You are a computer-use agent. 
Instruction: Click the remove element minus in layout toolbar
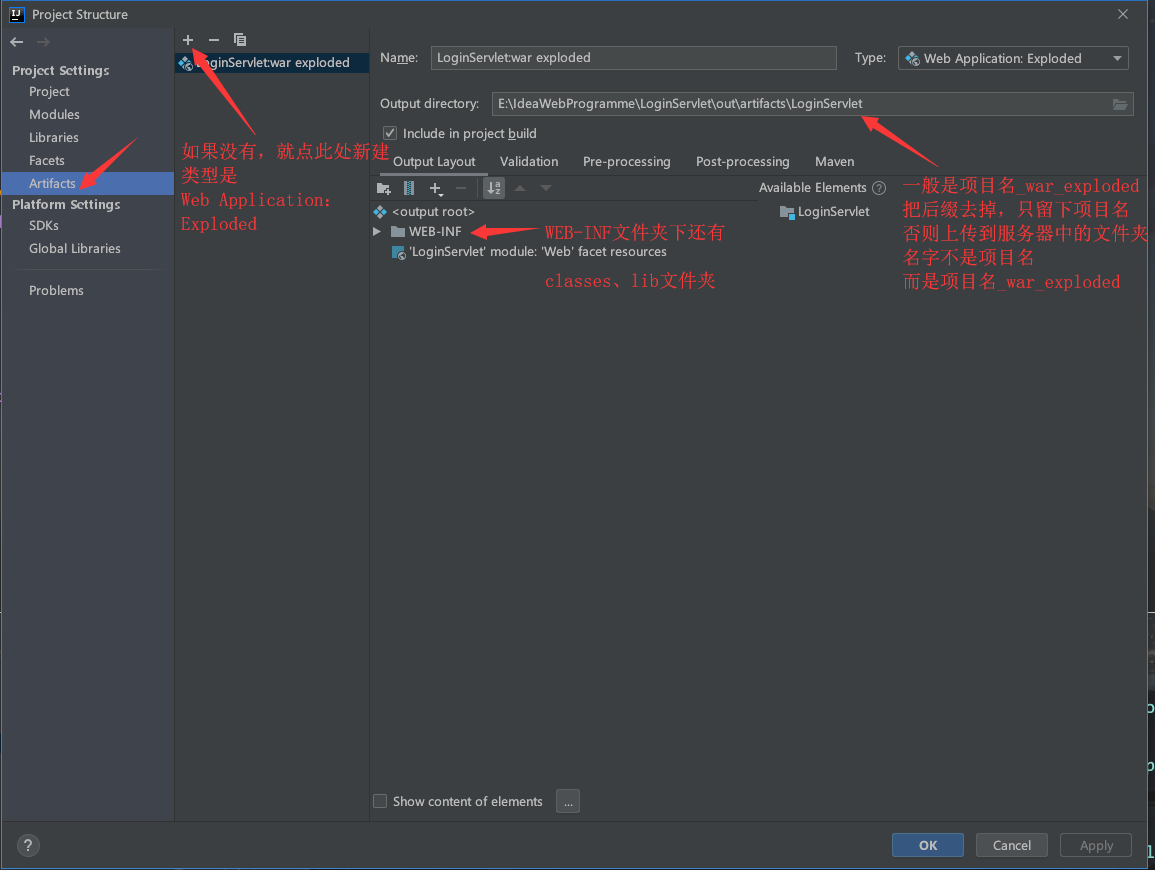coord(461,189)
